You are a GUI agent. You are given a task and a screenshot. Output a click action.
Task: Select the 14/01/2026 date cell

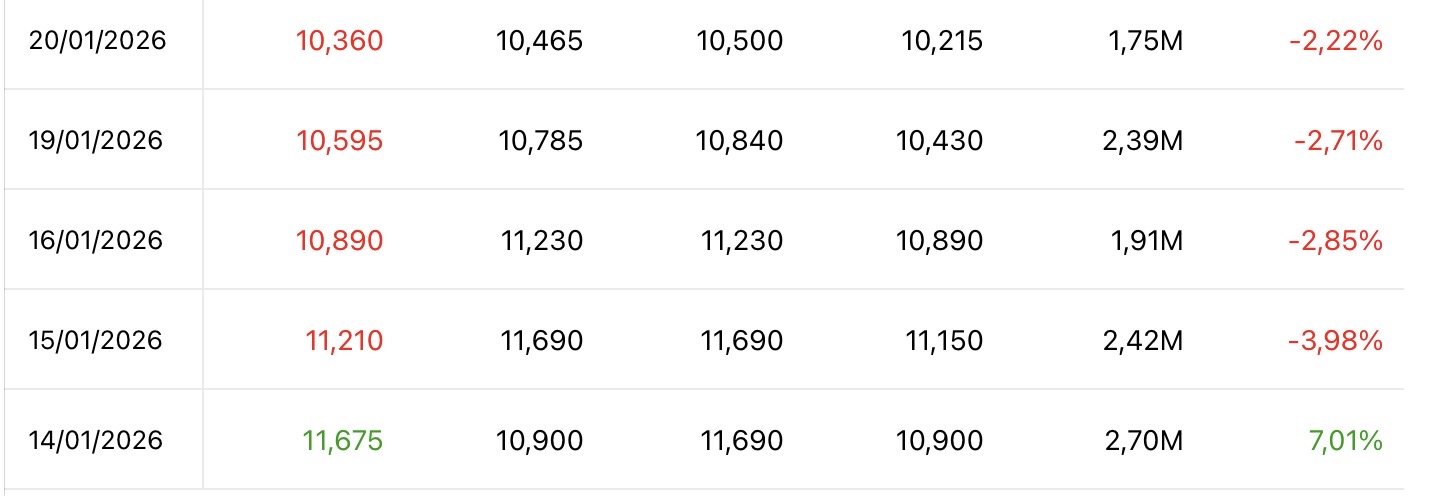[95, 441]
